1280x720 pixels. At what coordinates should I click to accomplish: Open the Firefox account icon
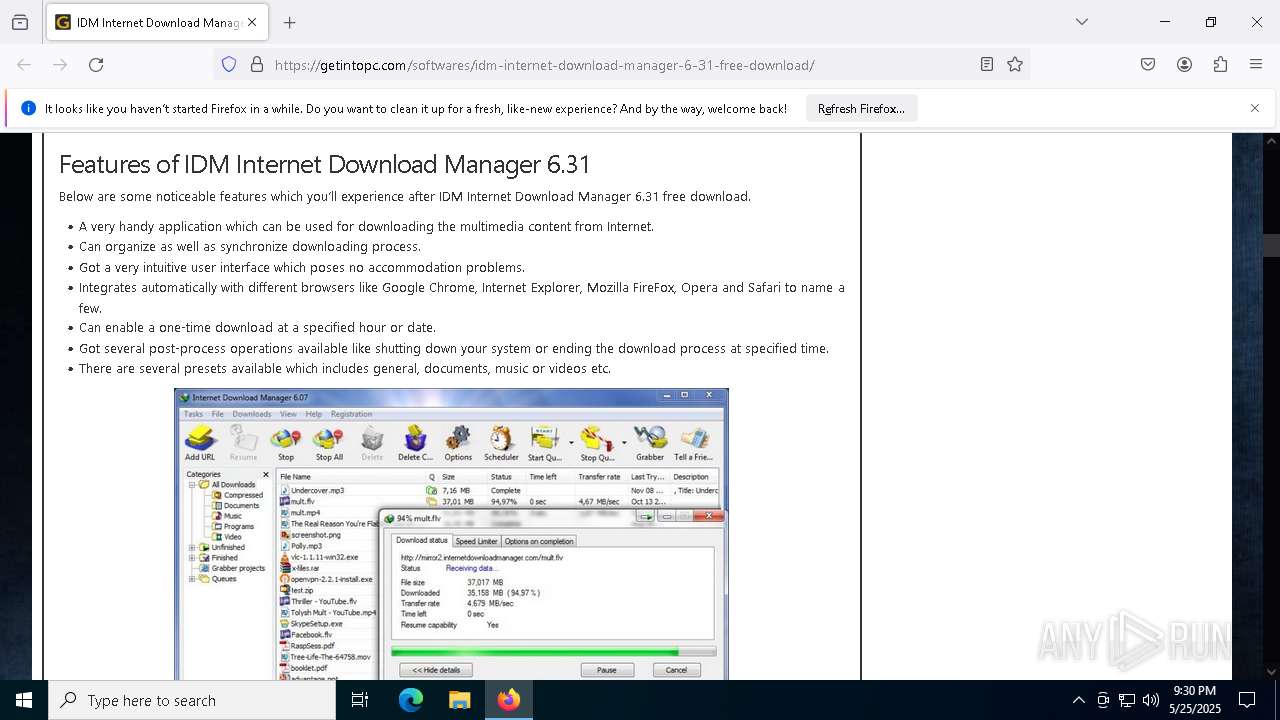pos(1184,65)
